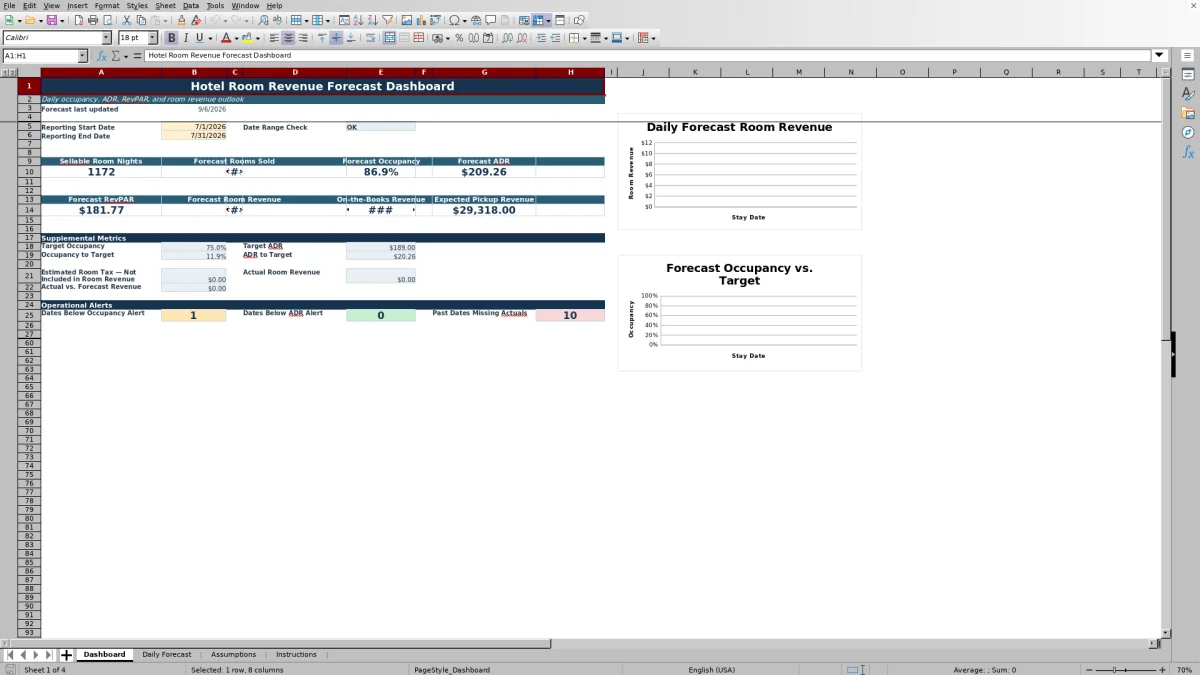Screen dimensions: 1200x675
Task: Save the document using the Save icon
Action: [50, 20]
